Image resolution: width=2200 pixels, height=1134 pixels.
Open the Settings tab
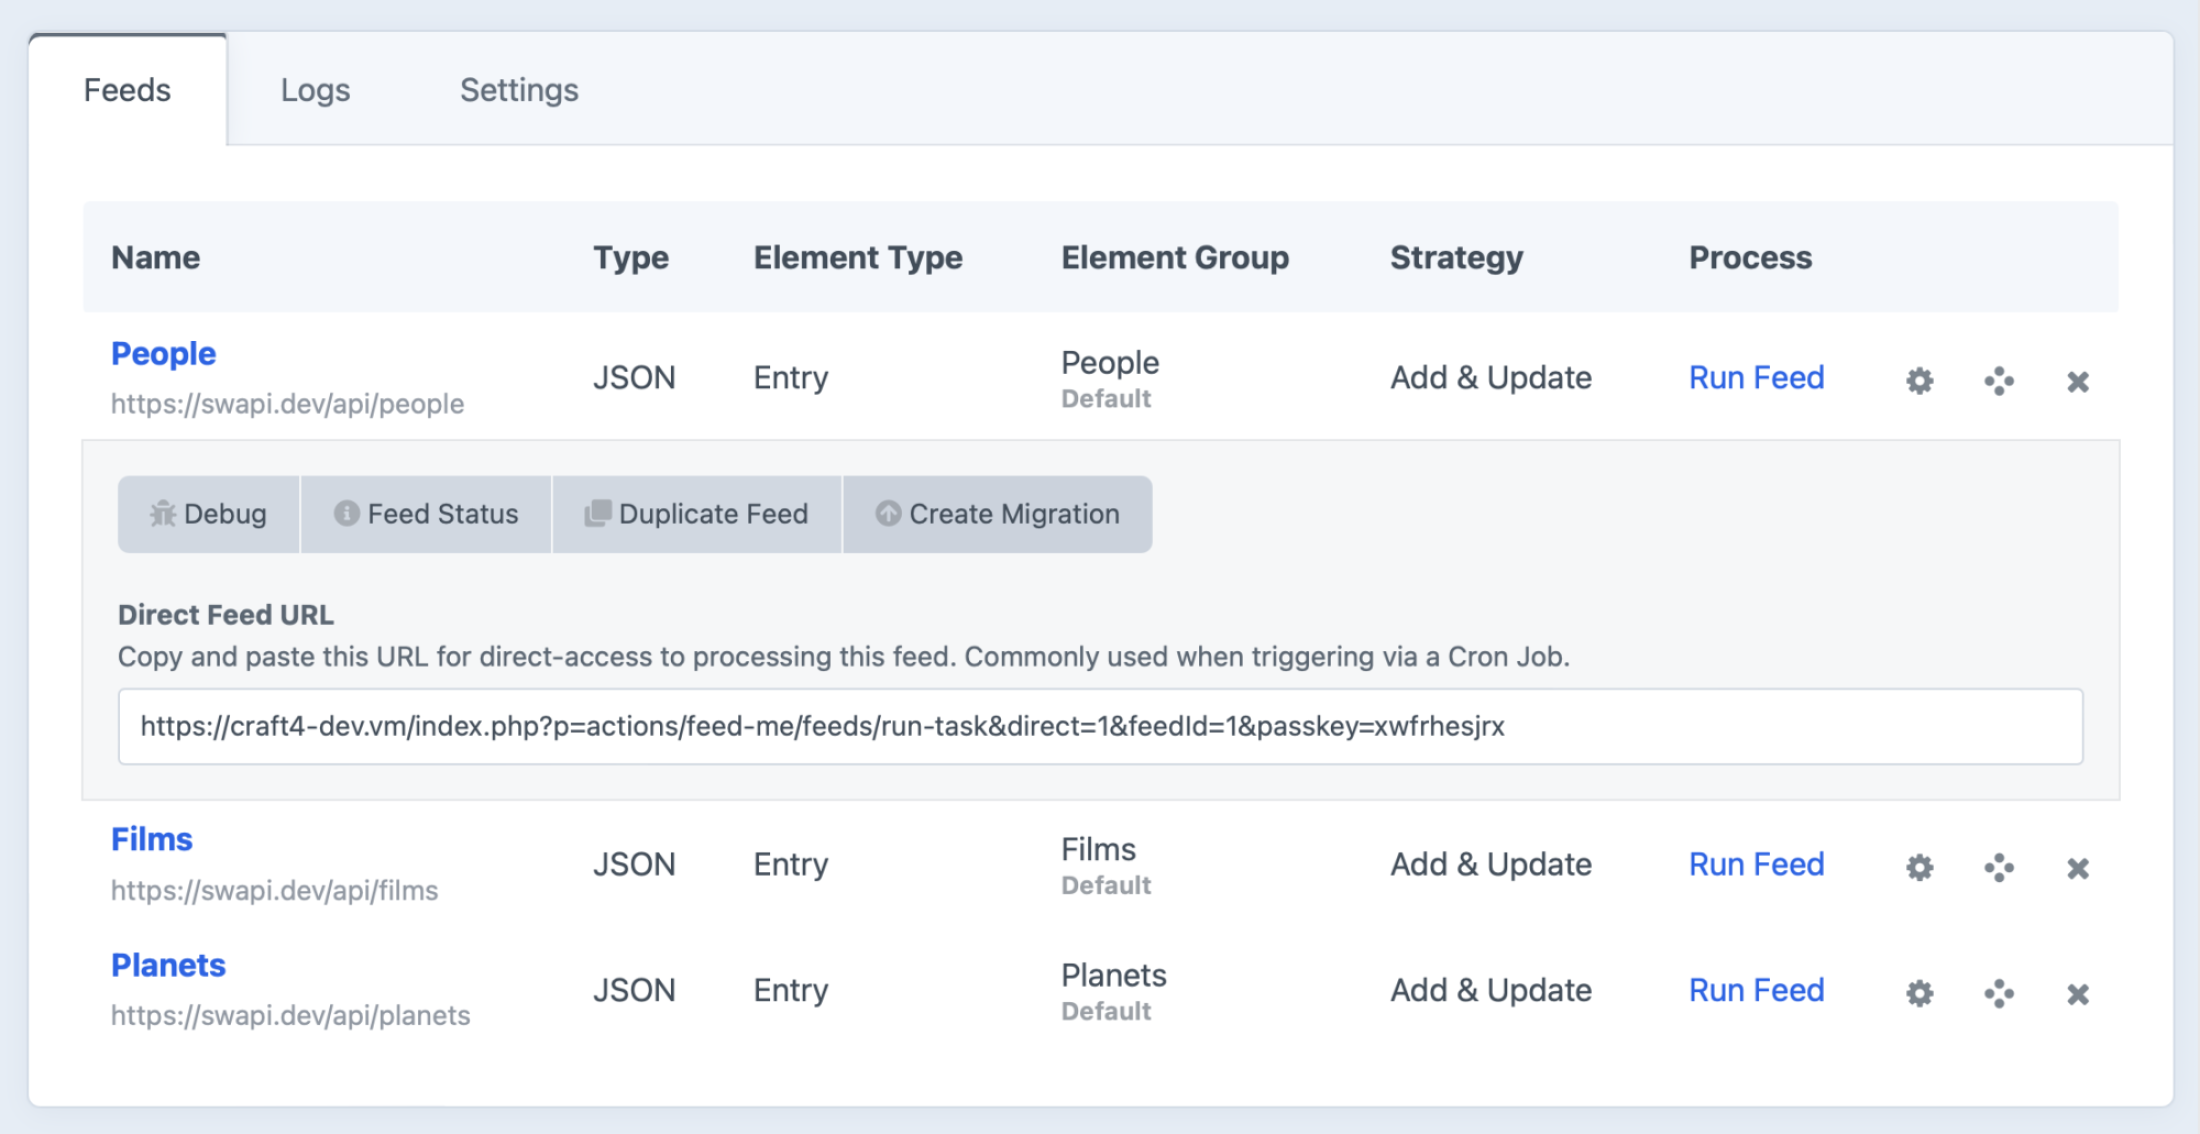519,90
